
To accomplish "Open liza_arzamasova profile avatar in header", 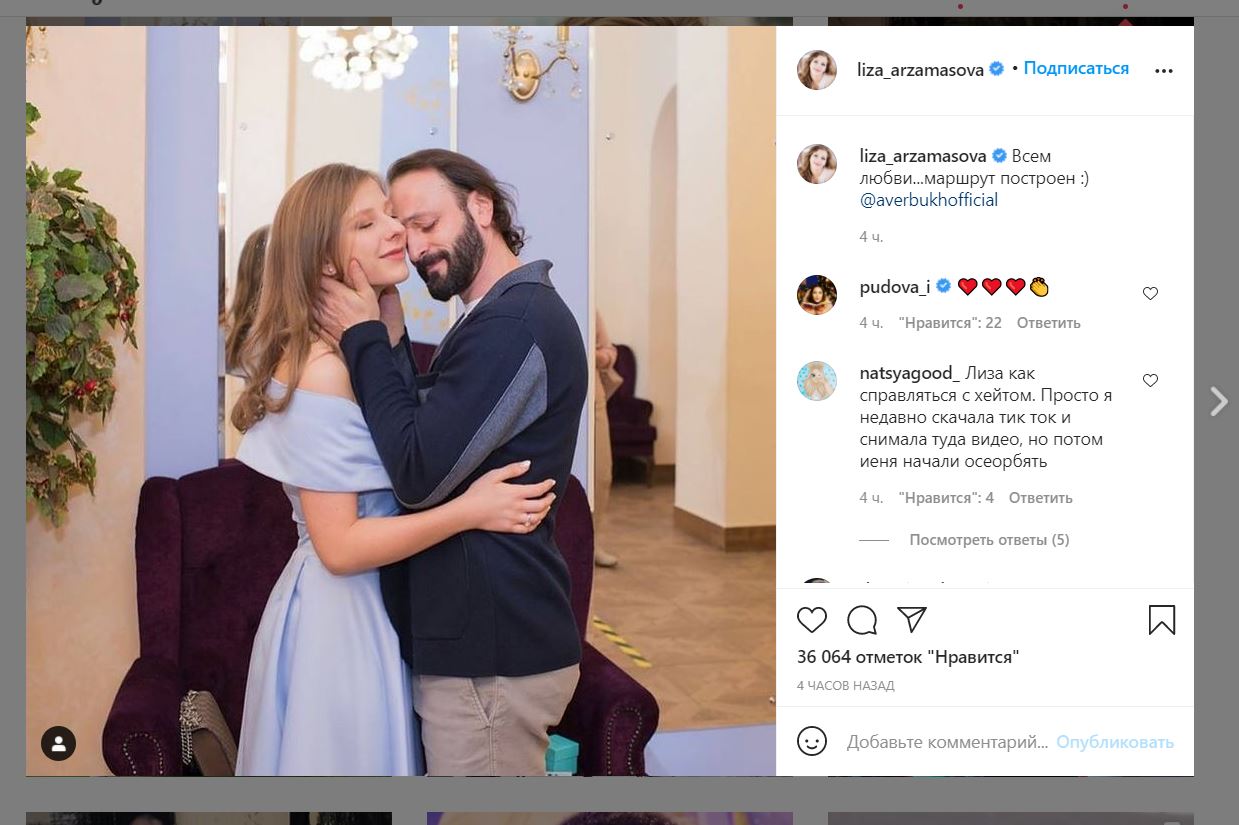I will point(816,70).
